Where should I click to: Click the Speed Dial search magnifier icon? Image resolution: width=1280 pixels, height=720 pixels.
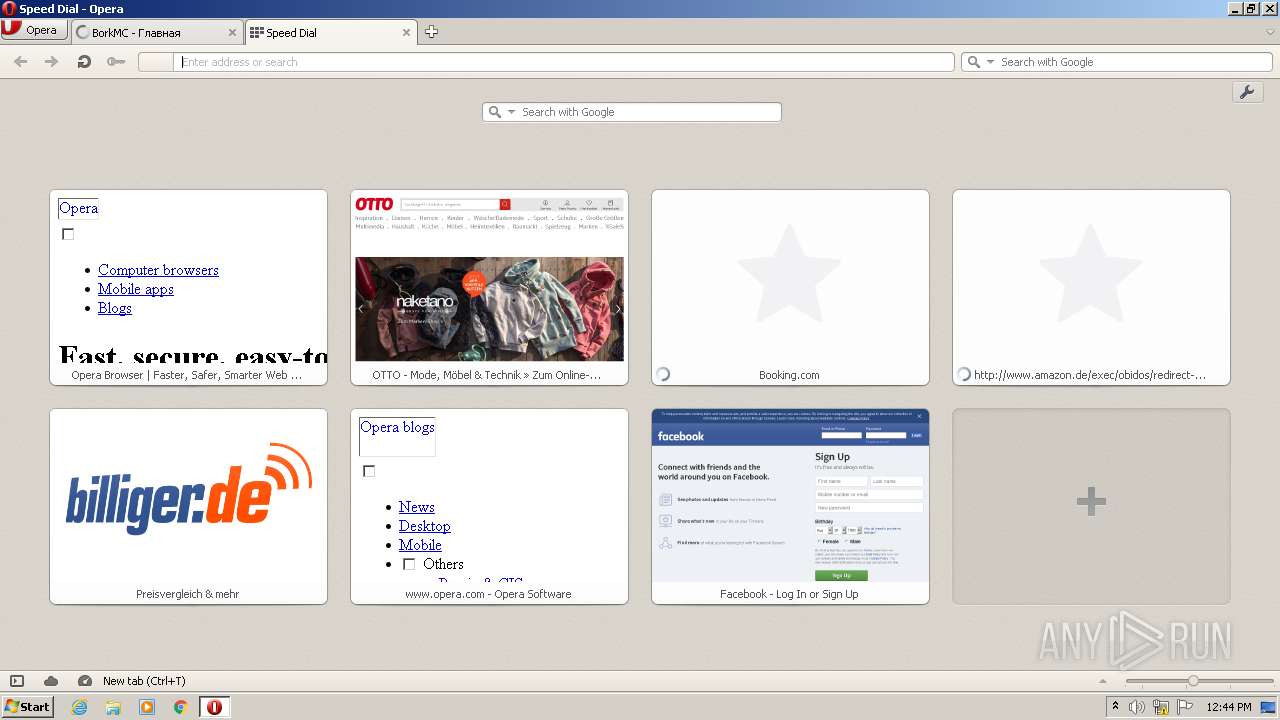pyautogui.click(x=494, y=112)
